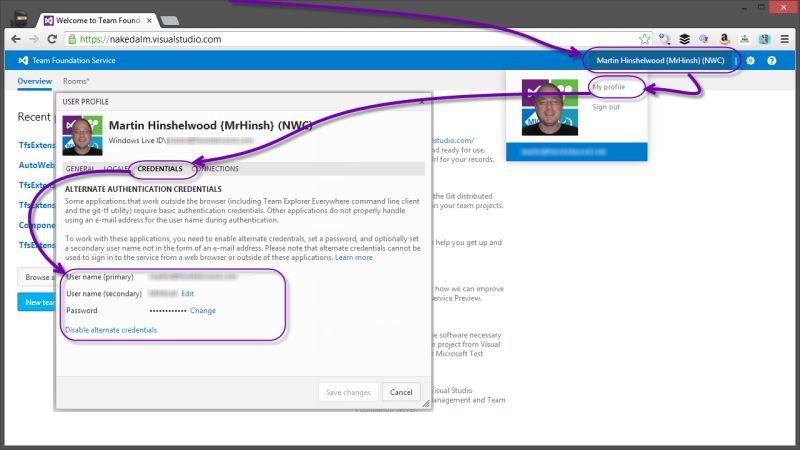Open a new browser tab
This screenshot has height=450, width=800.
click(169, 20)
